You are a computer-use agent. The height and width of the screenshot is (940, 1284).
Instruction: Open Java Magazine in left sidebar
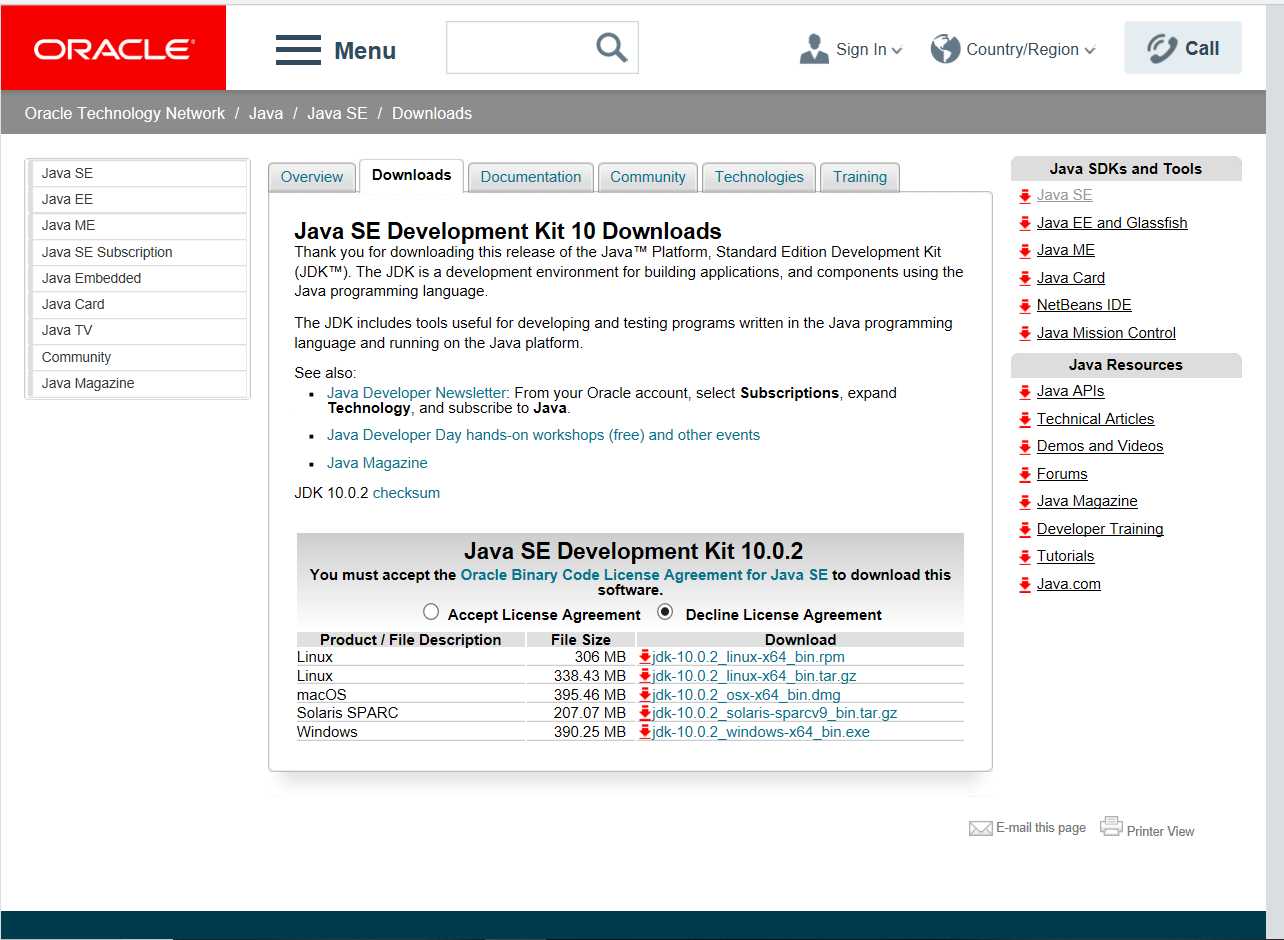[139, 383]
